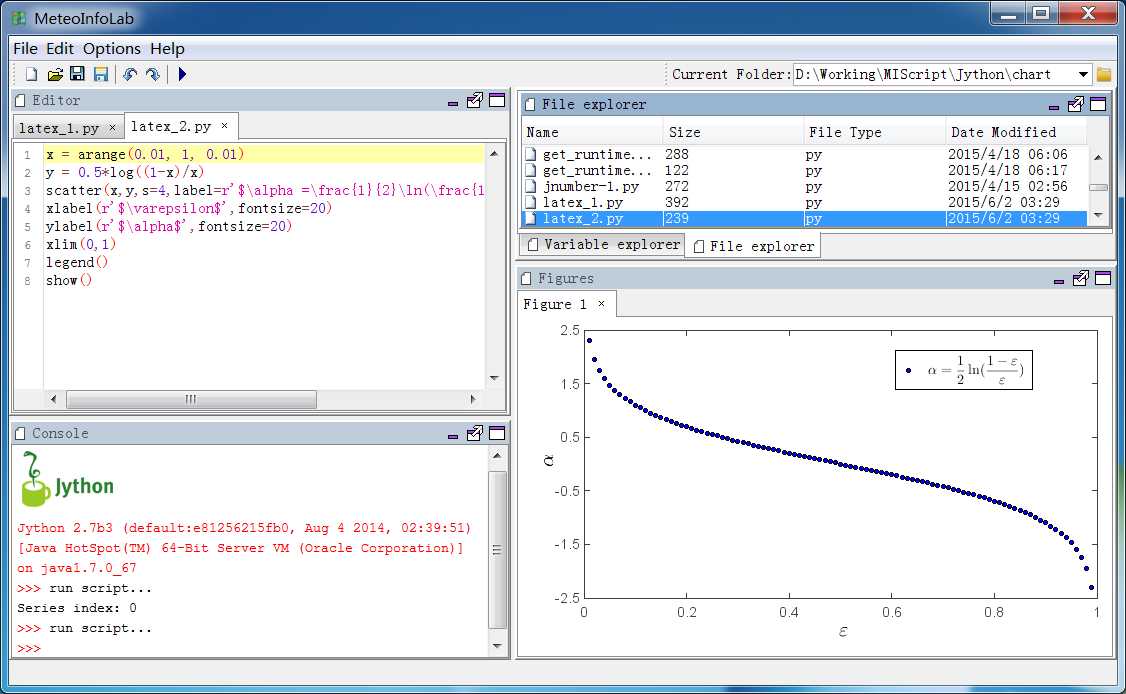Browse for a folder using the yellow folder icon
Screen dimensions: 1126x694
coord(1104,74)
